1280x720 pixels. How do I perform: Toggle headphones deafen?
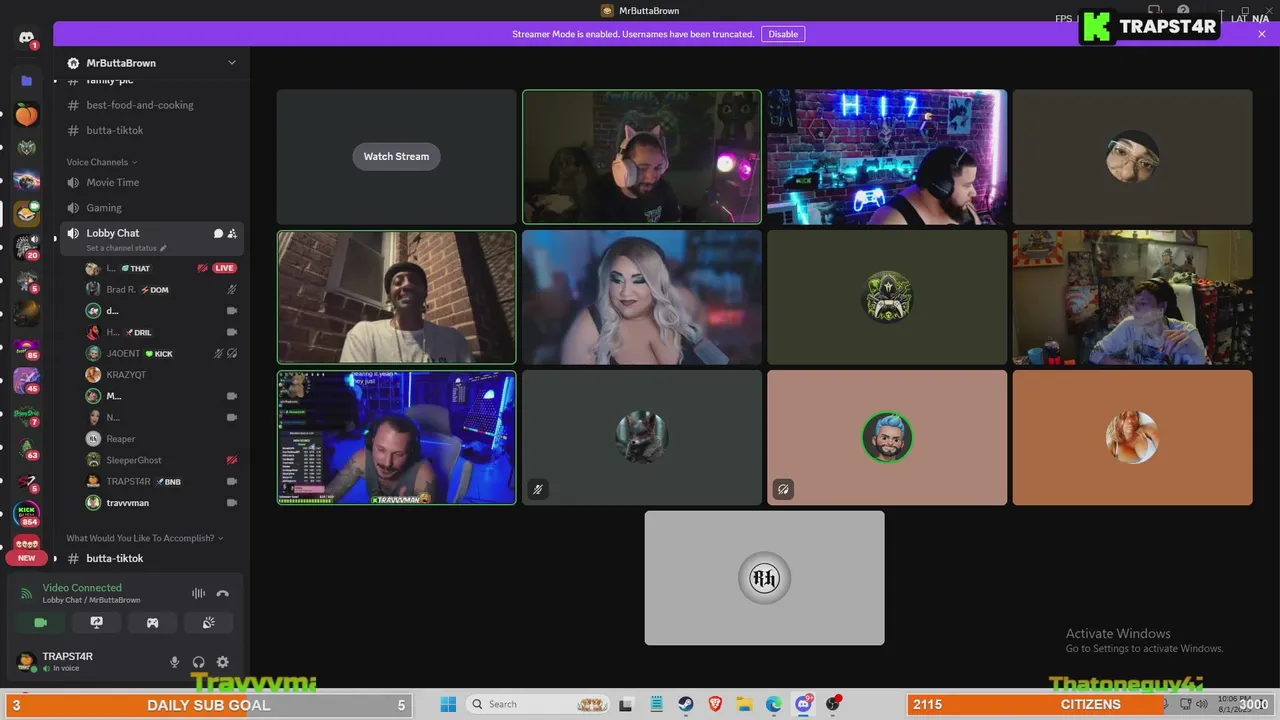[198, 662]
